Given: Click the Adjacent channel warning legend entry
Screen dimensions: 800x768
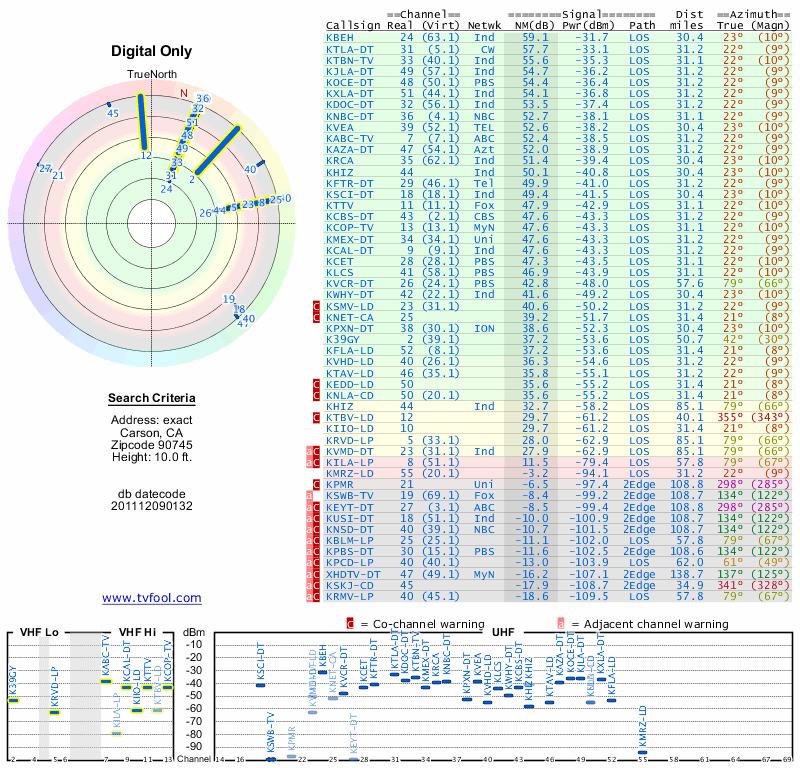Looking at the screenshot, I should click(642, 624).
